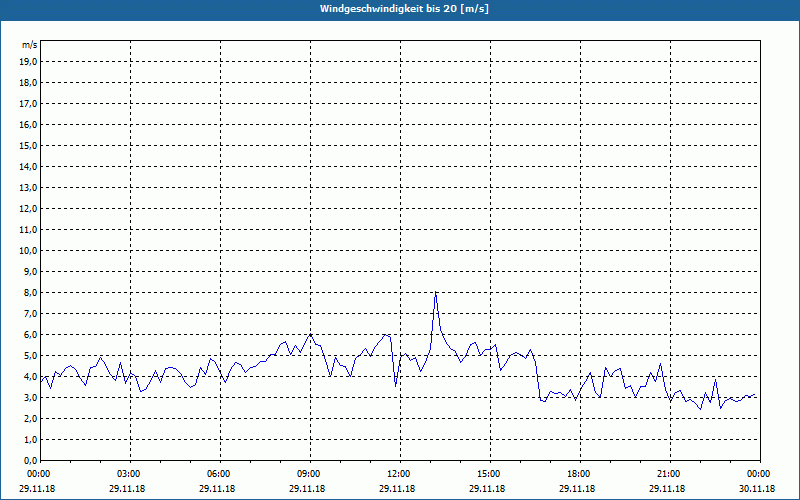Click the "29.11.18" date under 21:00
Viewport: 800px width, 500px height.
(667, 489)
